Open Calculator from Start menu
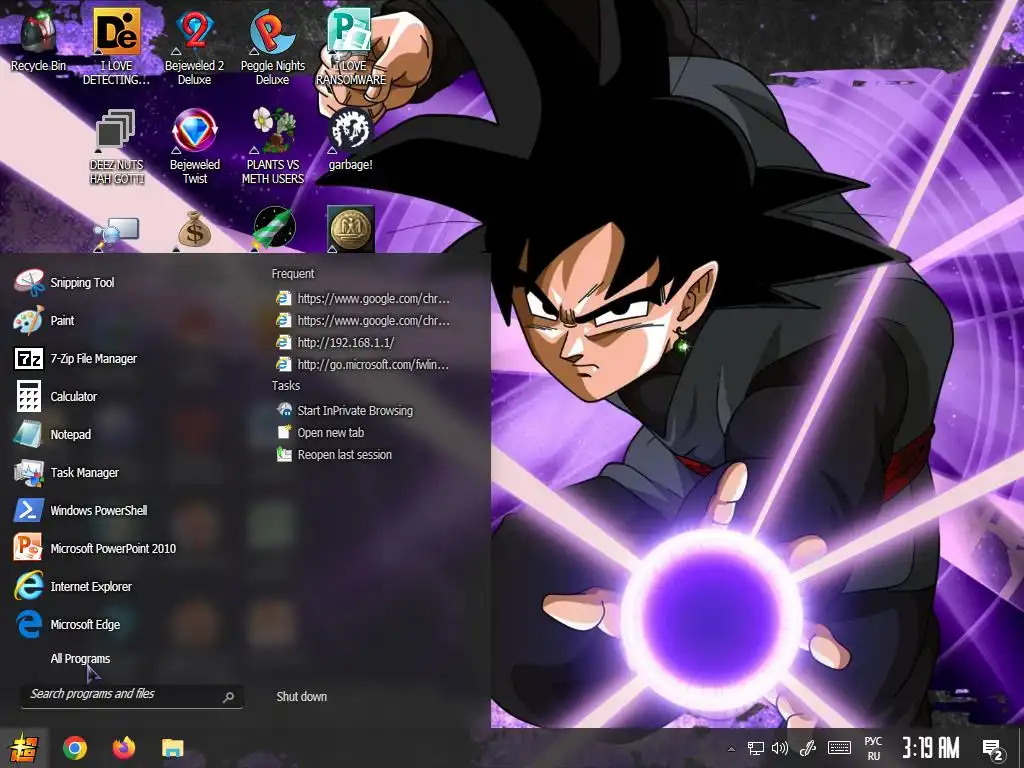The width and height of the screenshot is (1024, 768). [x=56, y=396]
